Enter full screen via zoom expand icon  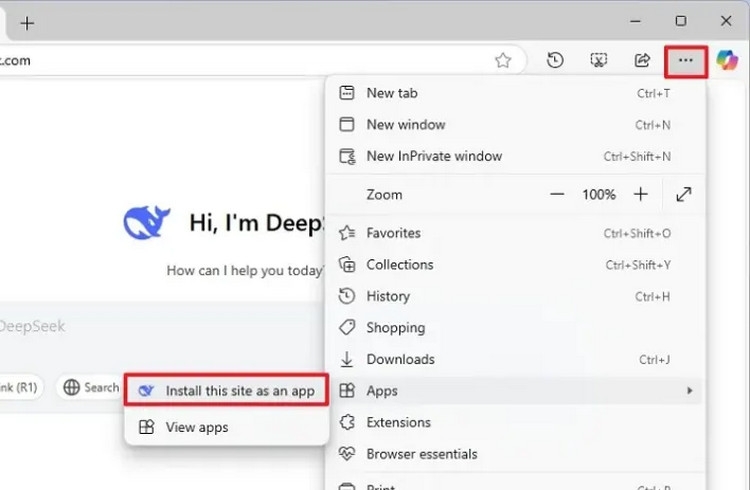tap(684, 194)
